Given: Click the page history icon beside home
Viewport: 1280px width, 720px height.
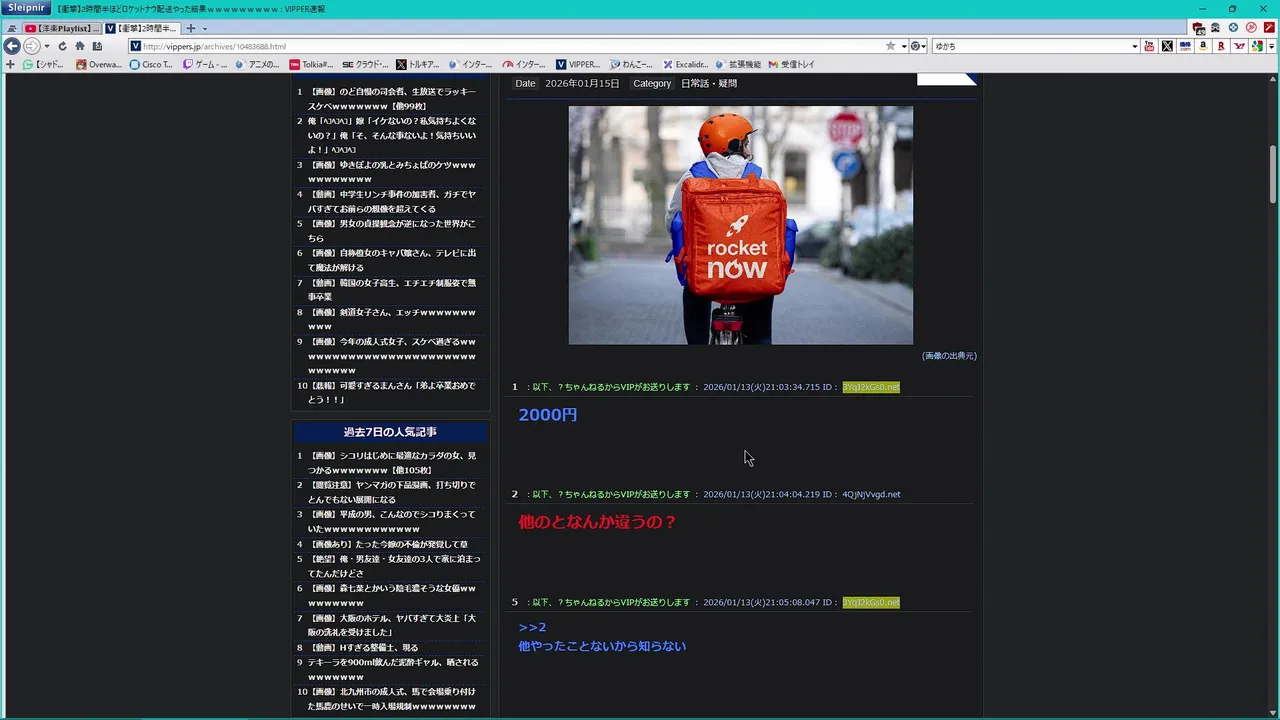Looking at the screenshot, I should pos(97,46).
